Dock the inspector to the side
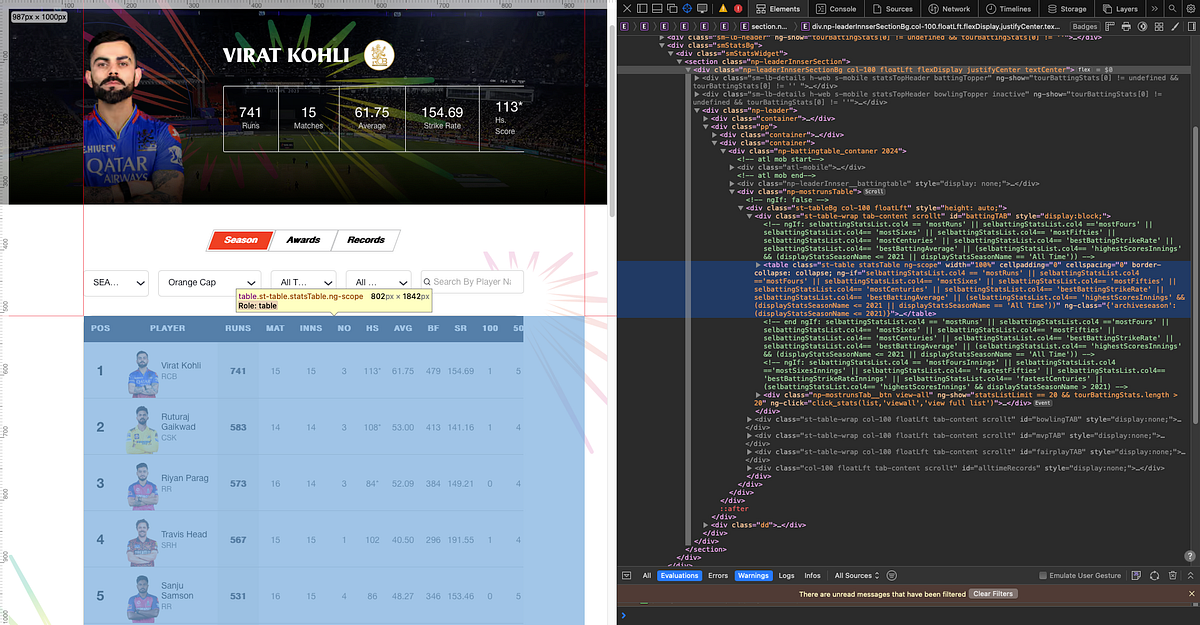 click(x=641, y=8)
